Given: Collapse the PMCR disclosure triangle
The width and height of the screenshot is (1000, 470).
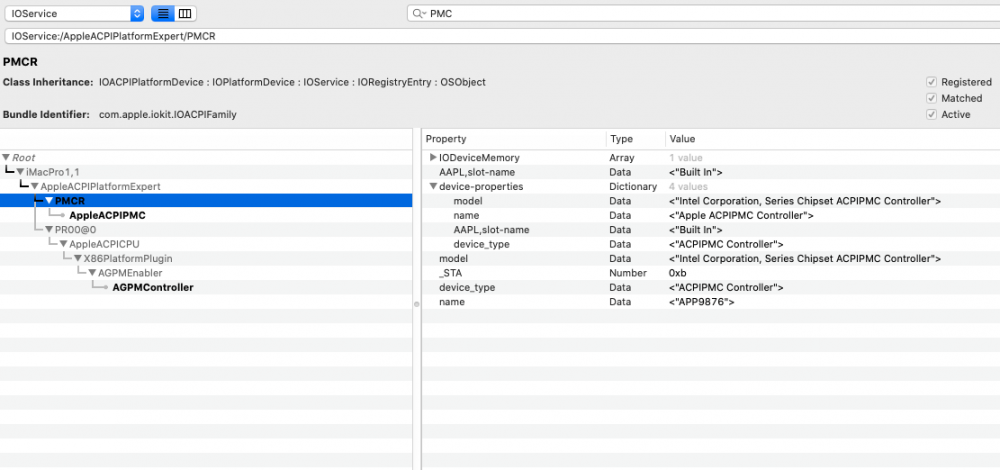Looking at the screenshot, I should coord(49,201).
